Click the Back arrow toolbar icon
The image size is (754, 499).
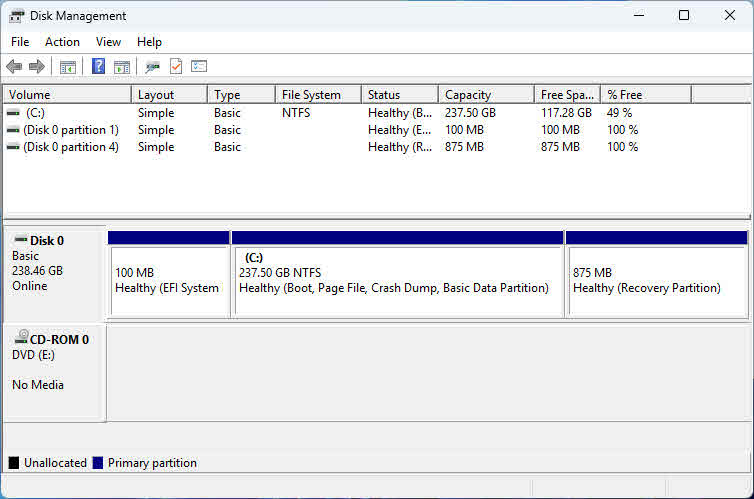click(x=14, y=66)
